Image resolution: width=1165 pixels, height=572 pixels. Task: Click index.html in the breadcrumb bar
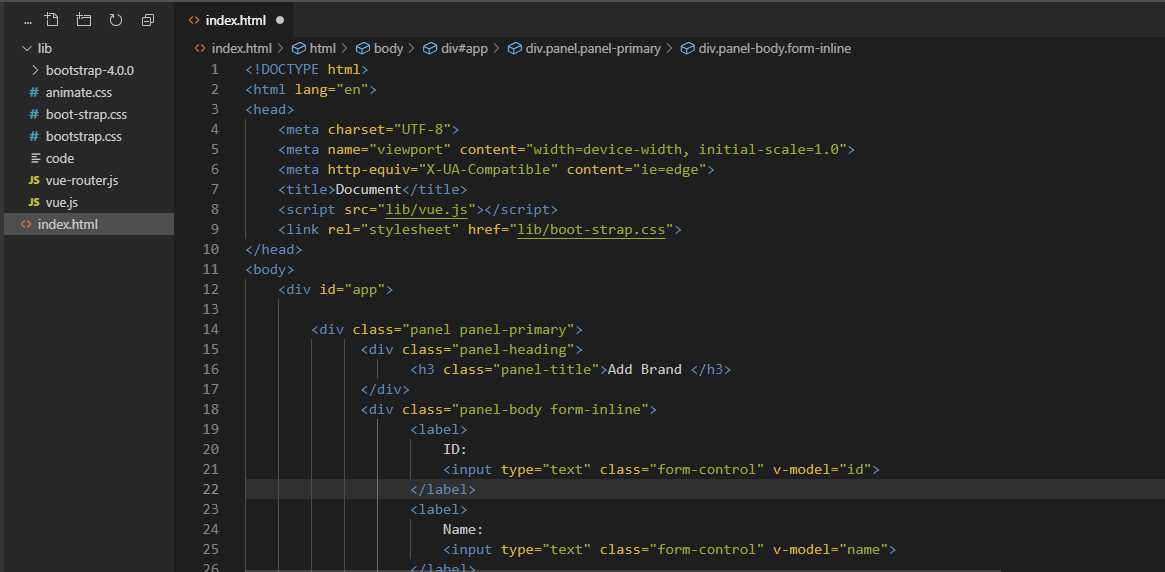(x=241, y=48)
